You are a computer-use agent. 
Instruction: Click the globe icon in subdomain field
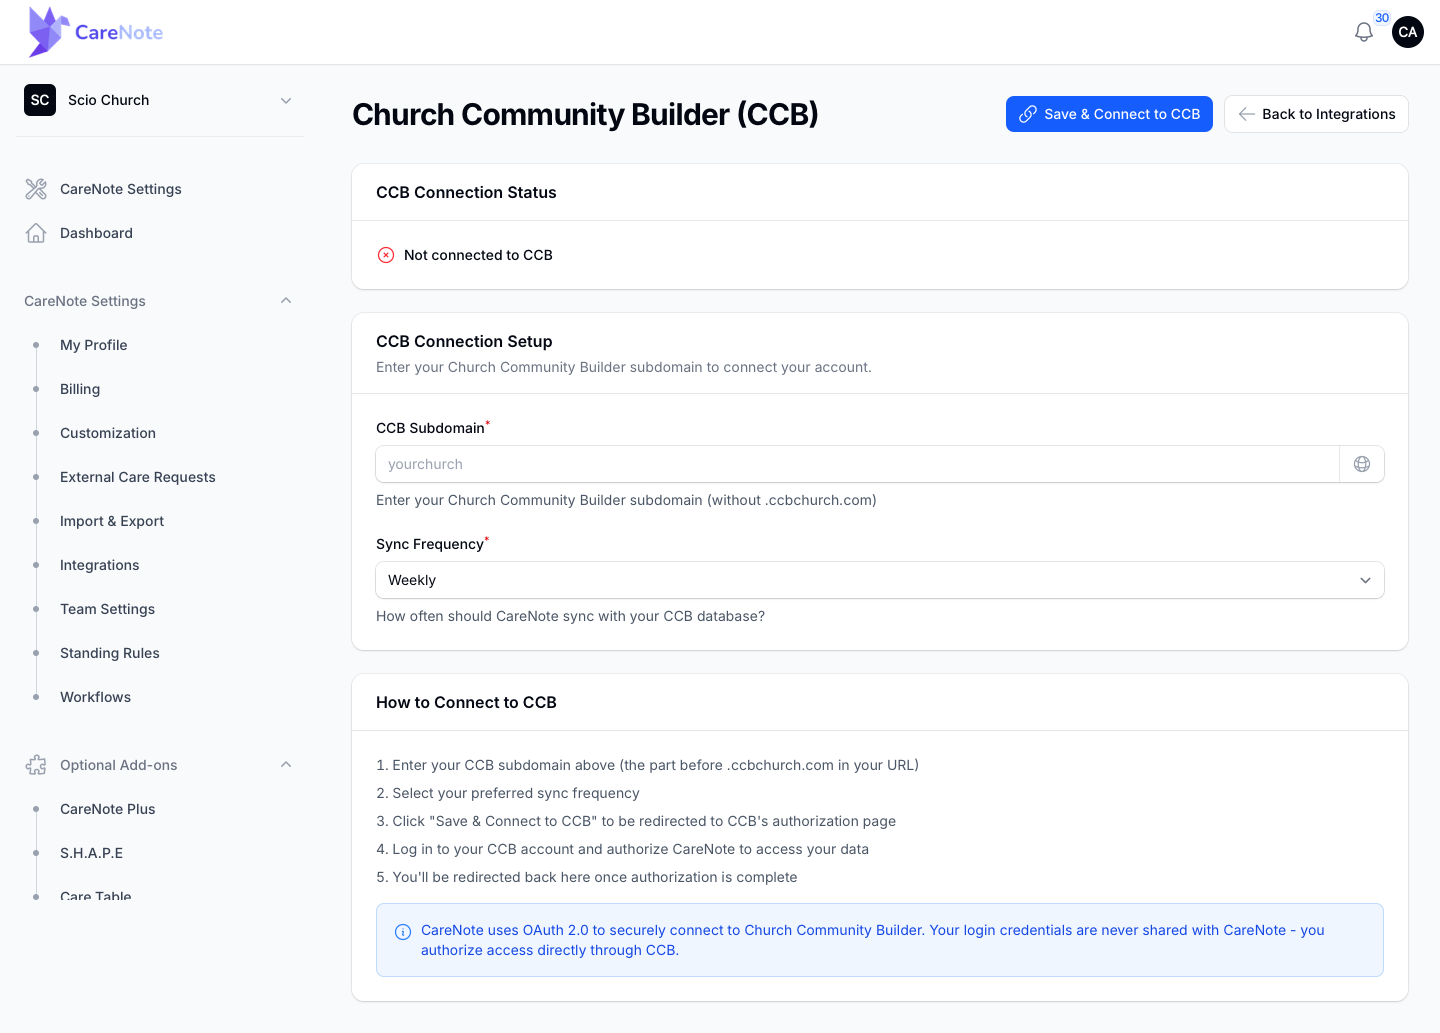click(1362, 464)
